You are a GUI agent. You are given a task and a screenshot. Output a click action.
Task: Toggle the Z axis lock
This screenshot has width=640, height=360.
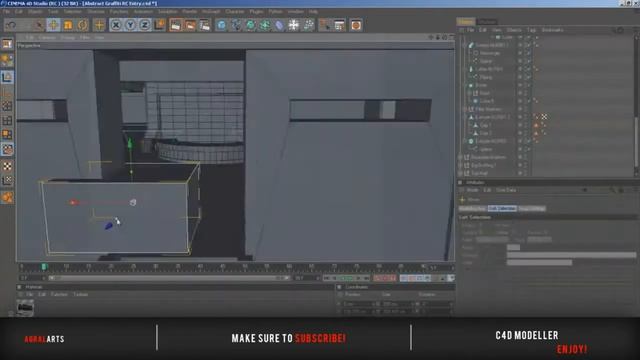pos(144,25)
